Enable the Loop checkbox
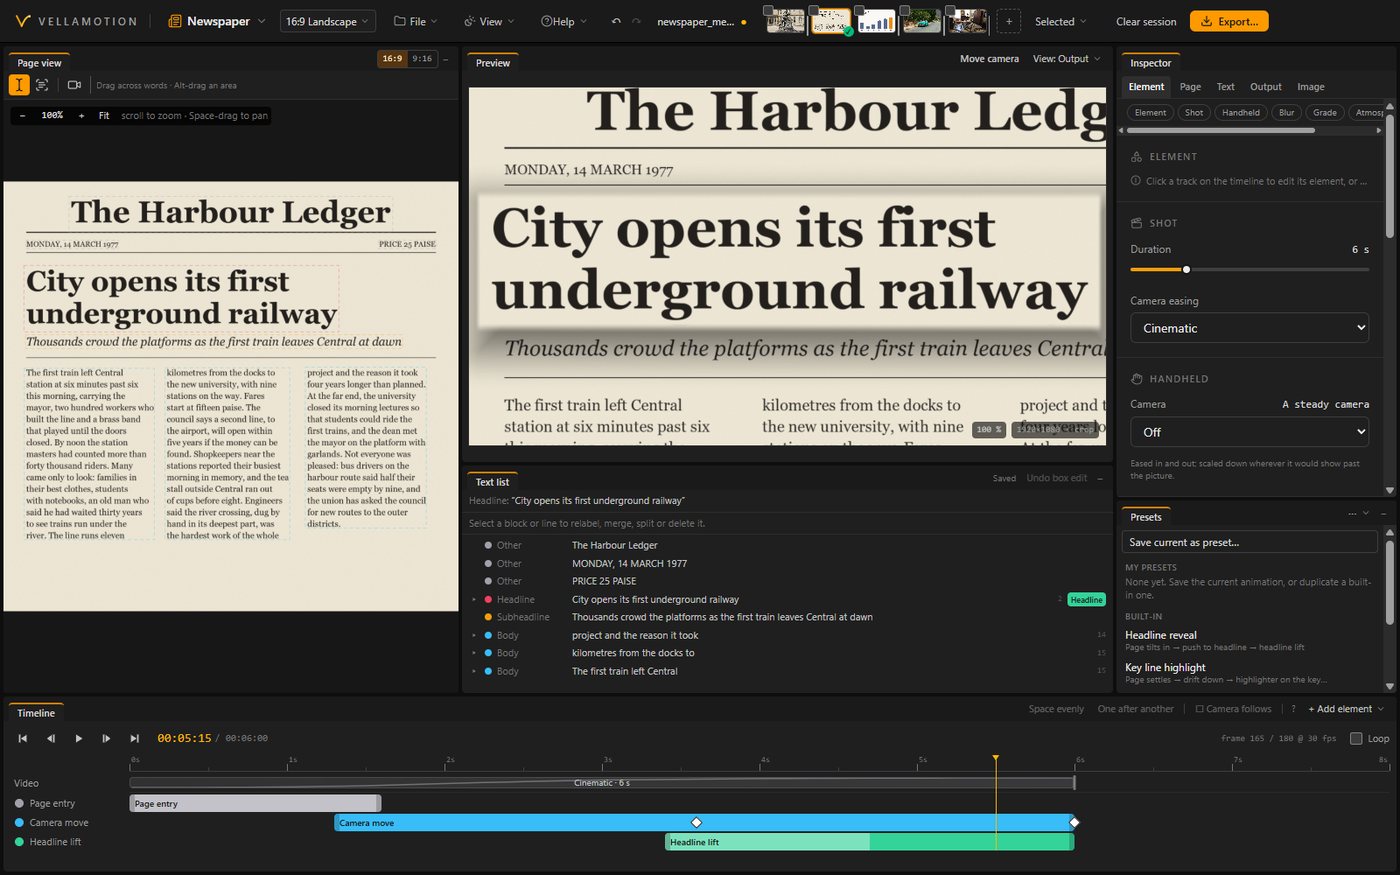Screen dimensions: 1400x875 pos(1356,739)
